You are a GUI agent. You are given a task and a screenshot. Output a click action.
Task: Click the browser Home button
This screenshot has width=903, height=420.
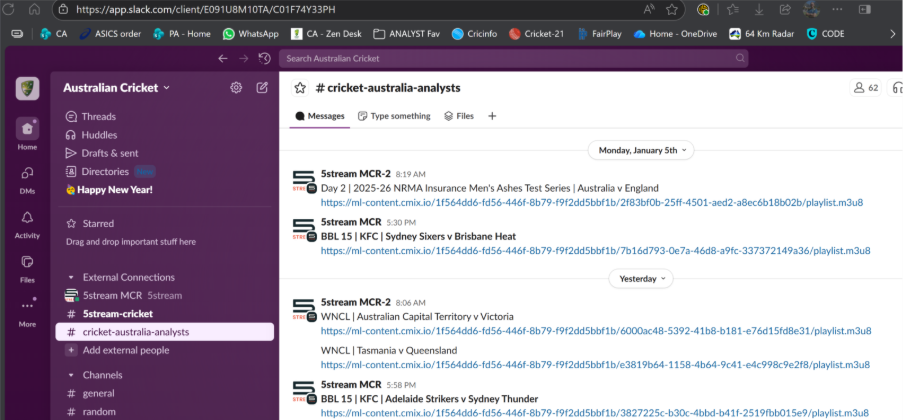coord(35,9)
